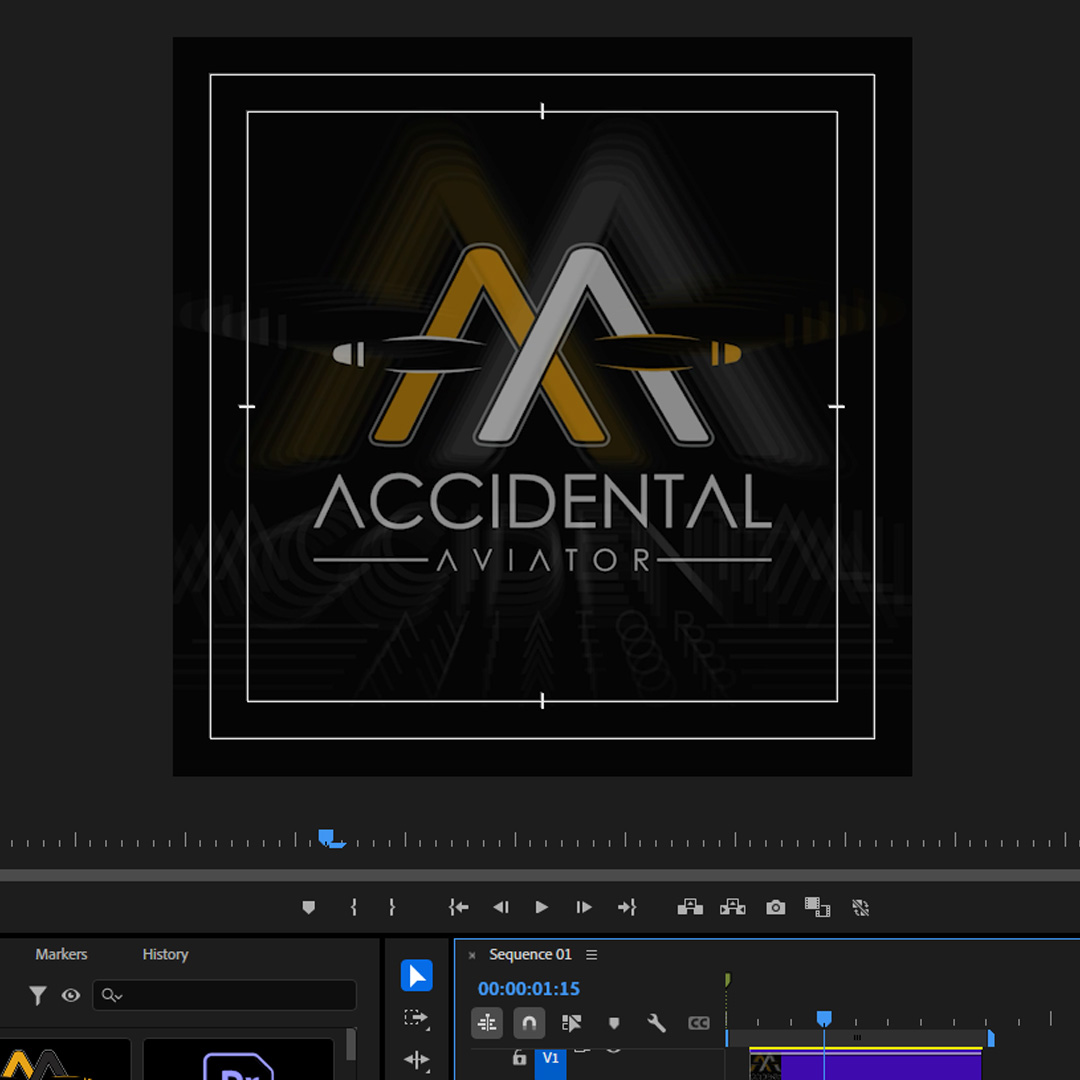The width and height of the screenshot is (1080, 1080).
Task: Click the Extract button
Action: 733,907
